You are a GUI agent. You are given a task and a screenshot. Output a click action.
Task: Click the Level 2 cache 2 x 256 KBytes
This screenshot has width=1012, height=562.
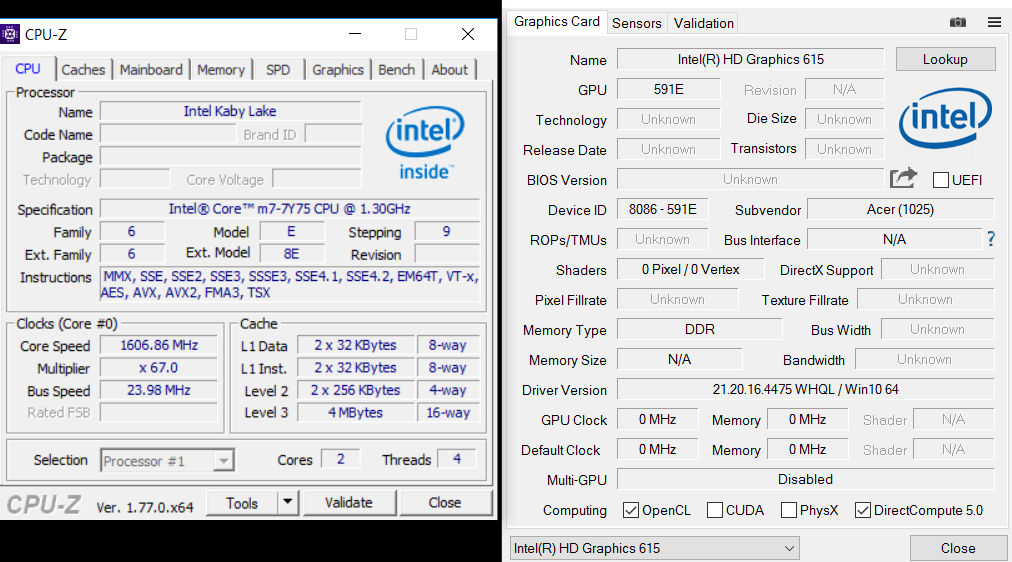point(356,390)
